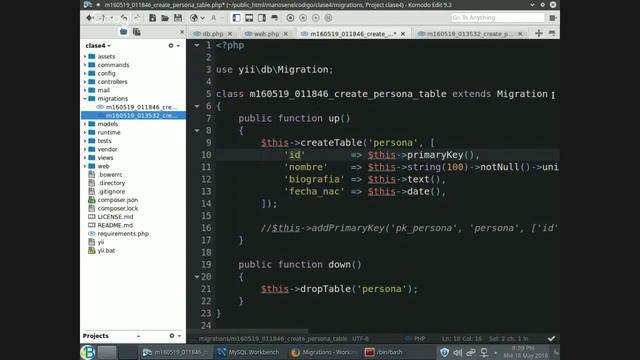The width and height of the screenshot is (640, 360).
Task: Click the Redo icon in toolbar
Action: [137, 18]
